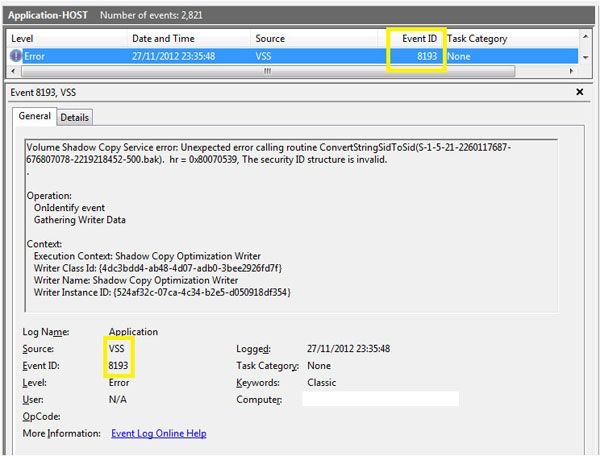600x456 pixels.
Task: Select the General tab
Action: 34,116
